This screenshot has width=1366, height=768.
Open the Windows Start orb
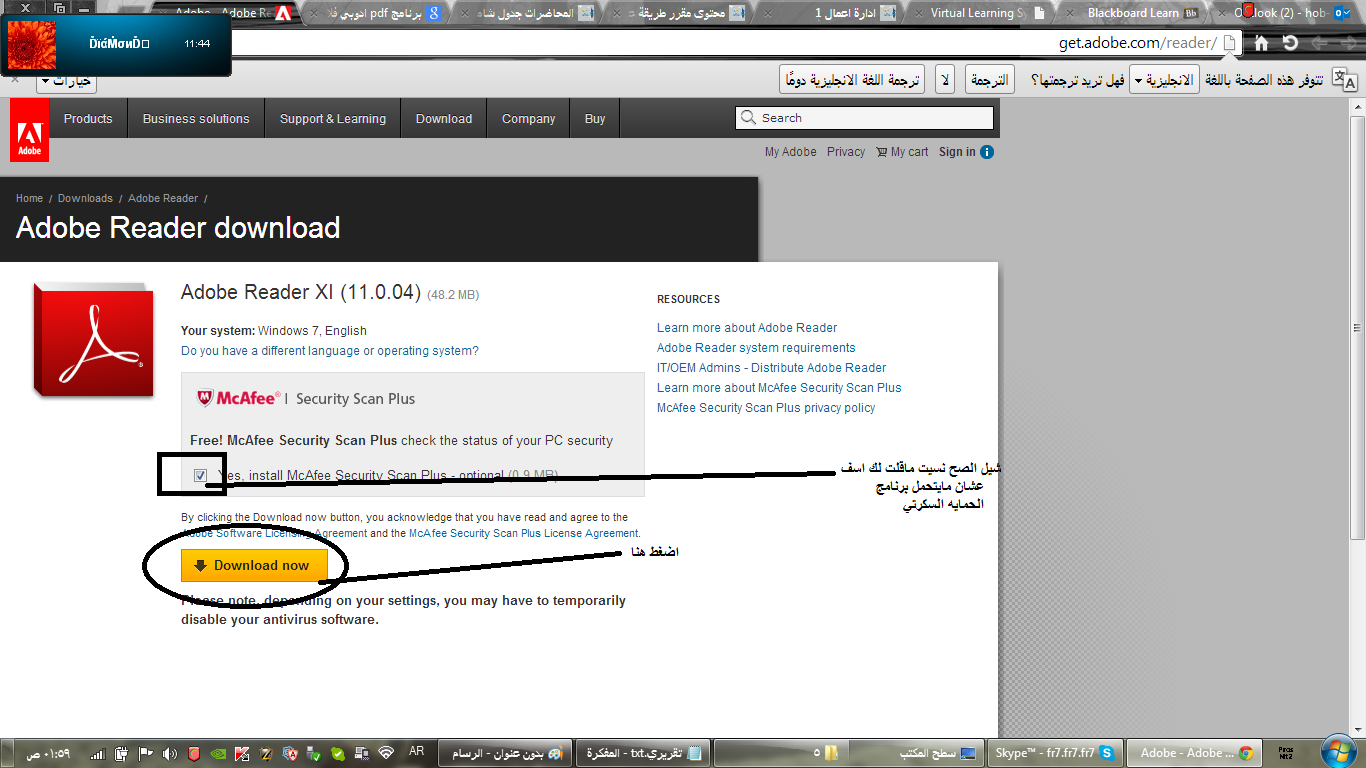point(1336,752)
